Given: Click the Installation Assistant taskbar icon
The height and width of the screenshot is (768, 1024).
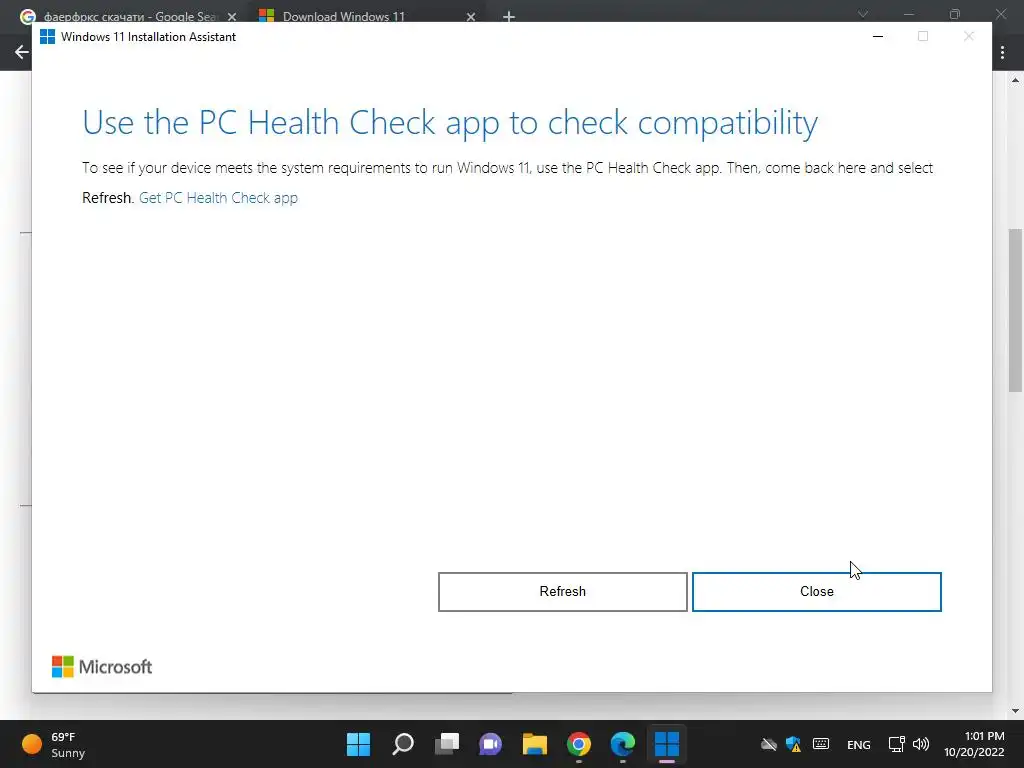Looking at the screenshot, I should (667, 744).
